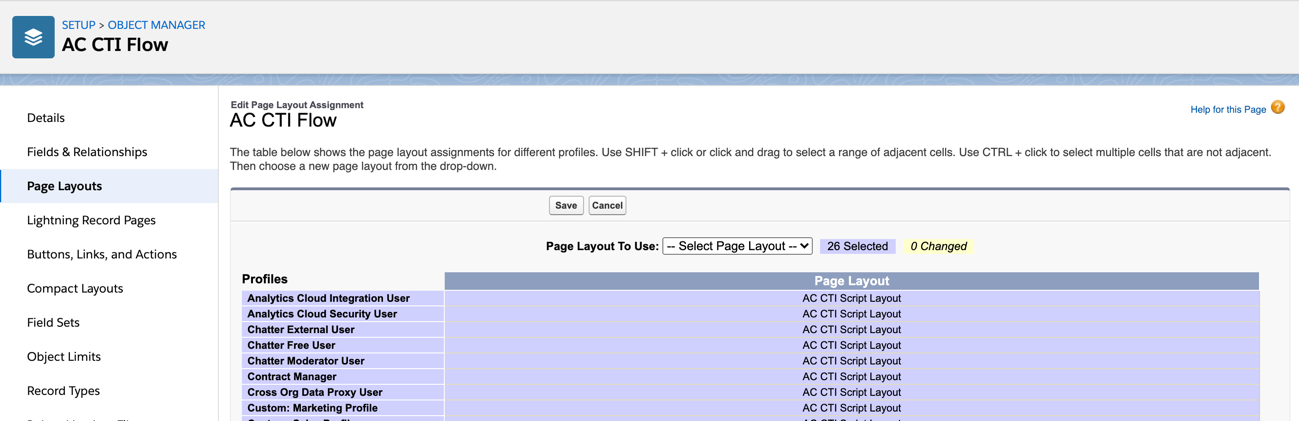Viewport: 1299px width, 421px height.
Task: Select the Contract Manager profile row
Action: click(x=343, y=377)
